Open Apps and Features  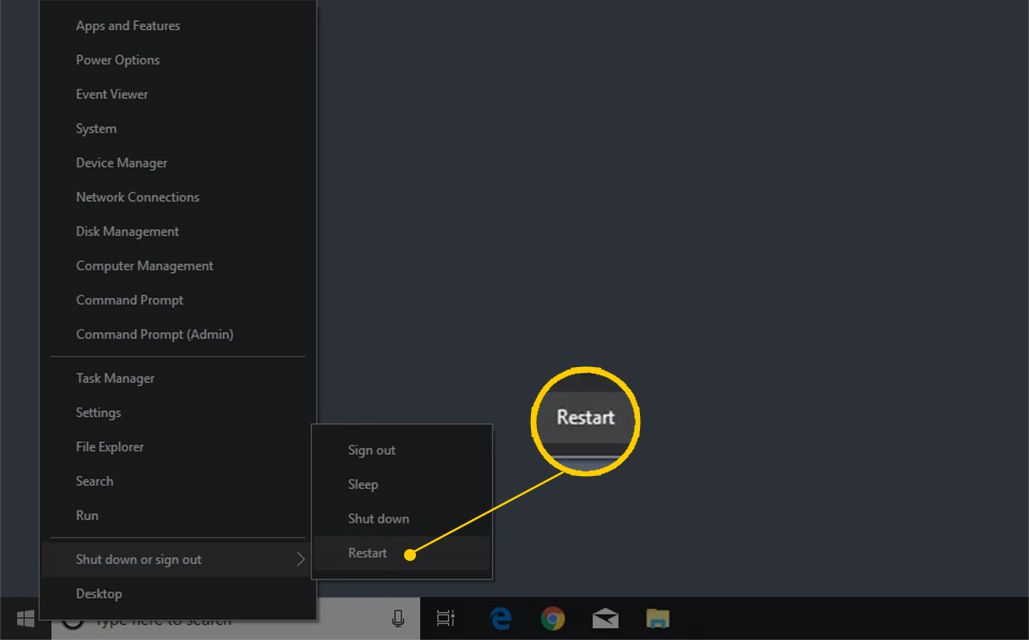(x=128, y=26)
